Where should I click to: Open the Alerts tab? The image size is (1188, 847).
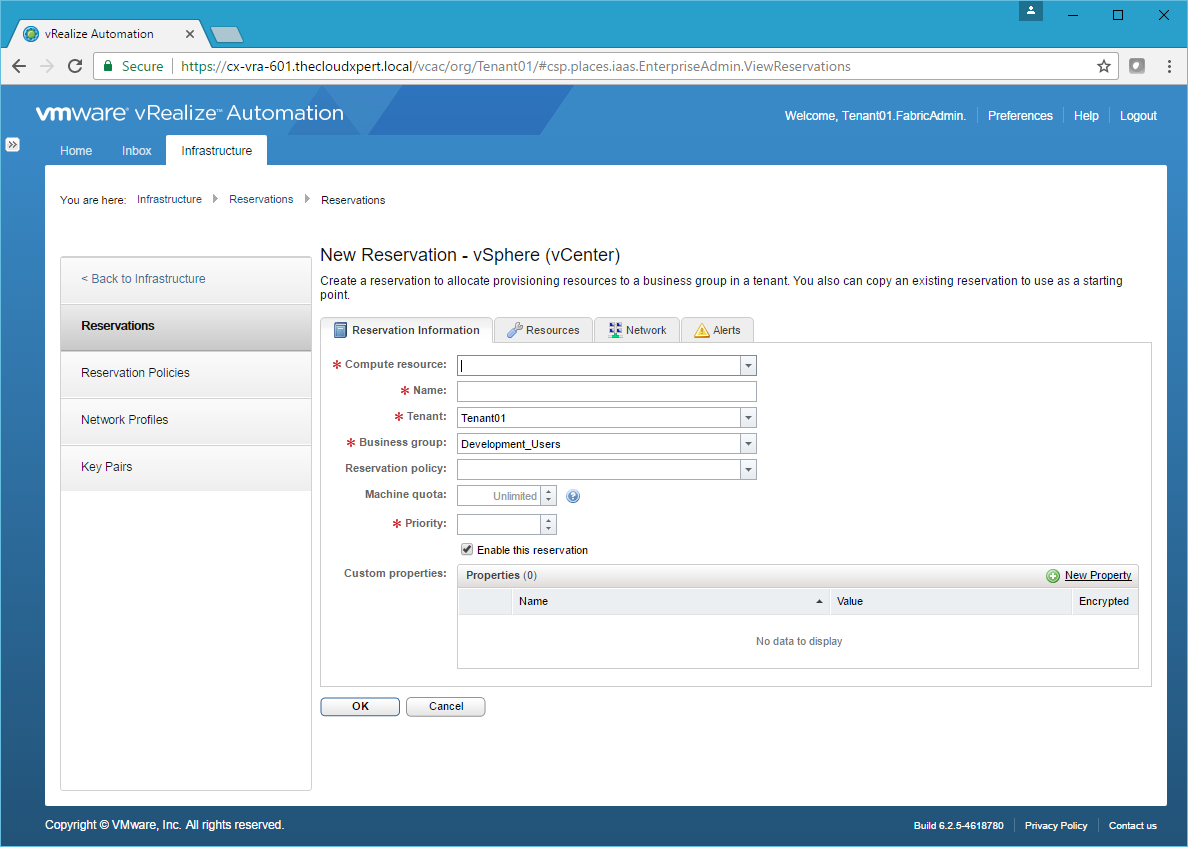717,330
